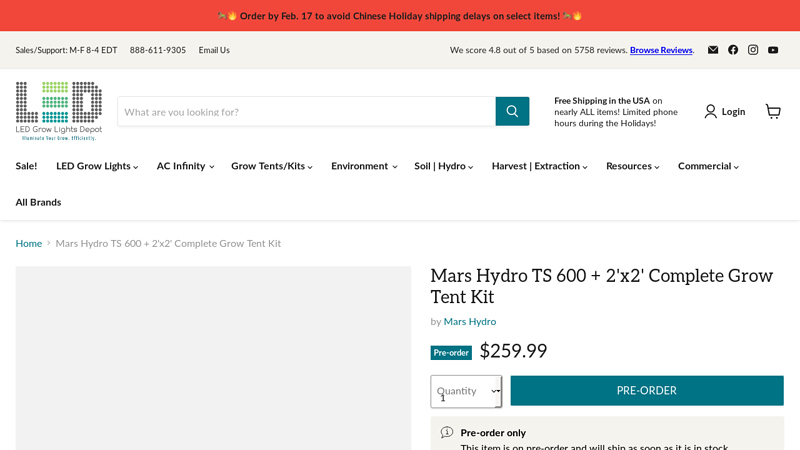Open the shopping cart icon

click(773, 111)
